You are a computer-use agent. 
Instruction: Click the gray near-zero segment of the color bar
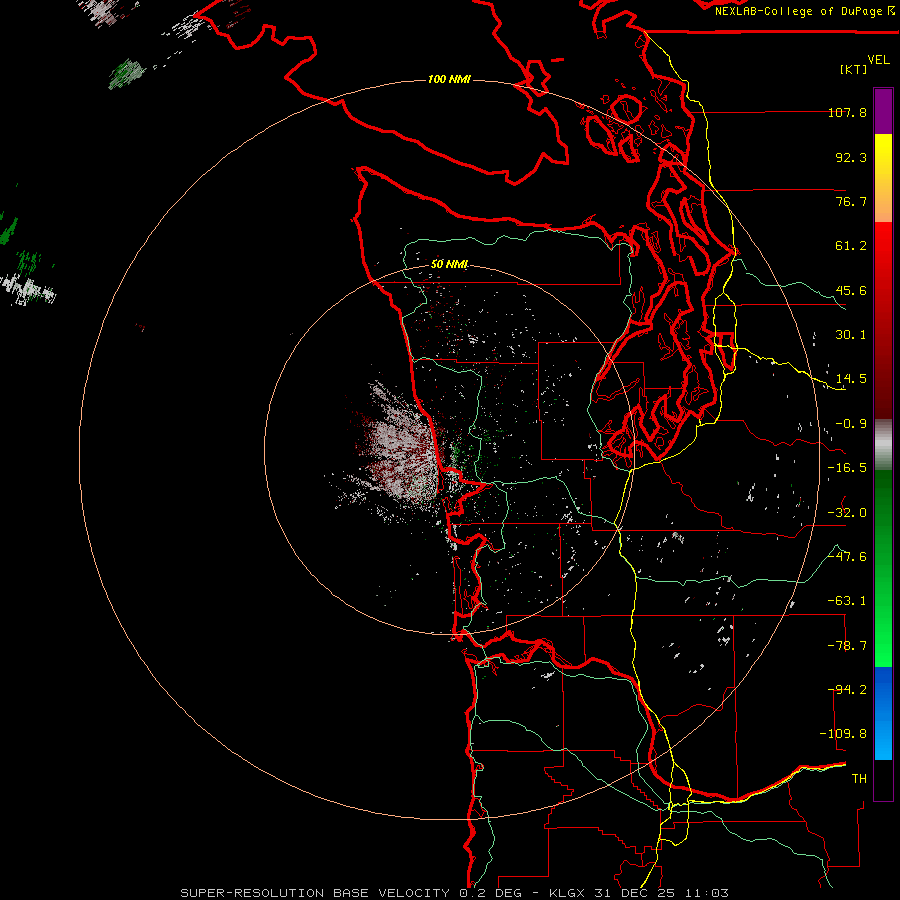(x=883, y=445)
